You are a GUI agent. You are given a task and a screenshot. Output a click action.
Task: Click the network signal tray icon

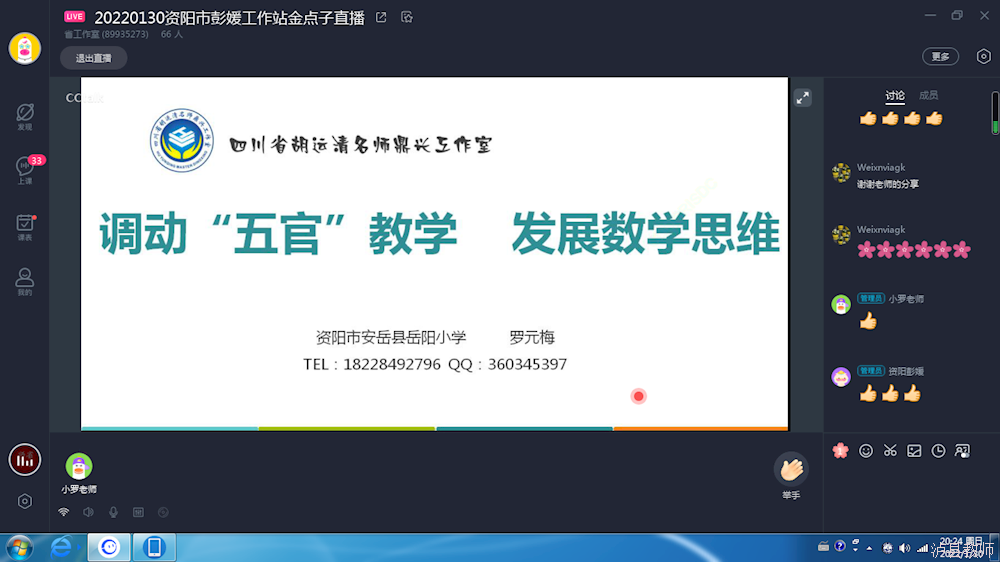[x=922, y=548]
